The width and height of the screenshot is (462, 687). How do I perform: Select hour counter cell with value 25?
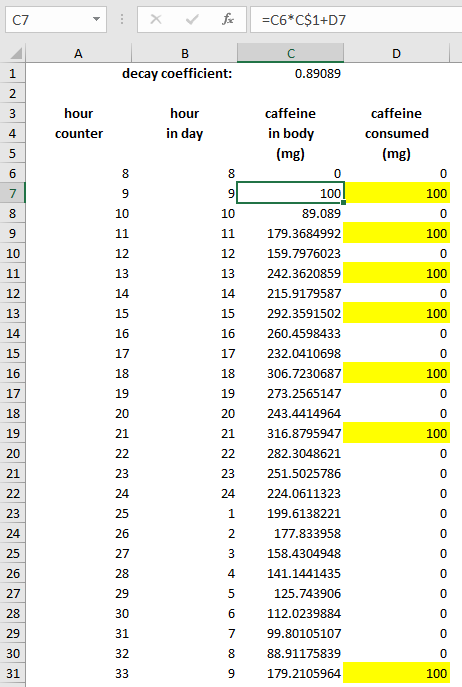tap(78, 513)
